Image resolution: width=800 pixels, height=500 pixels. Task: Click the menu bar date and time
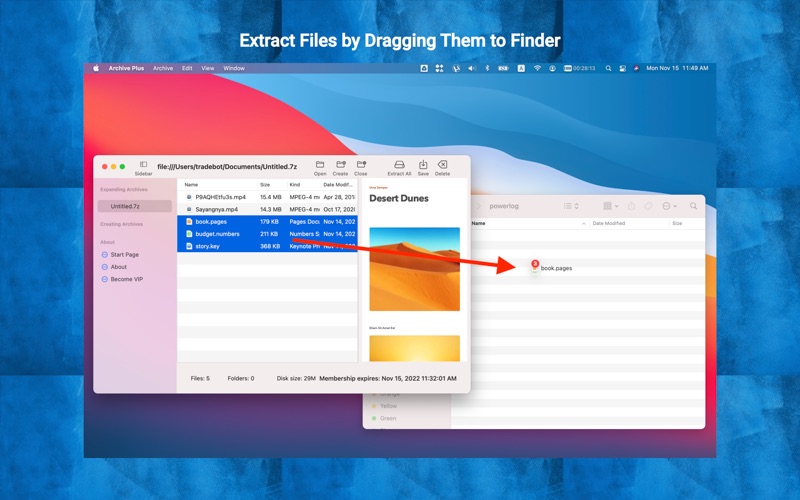coord(677,68)
